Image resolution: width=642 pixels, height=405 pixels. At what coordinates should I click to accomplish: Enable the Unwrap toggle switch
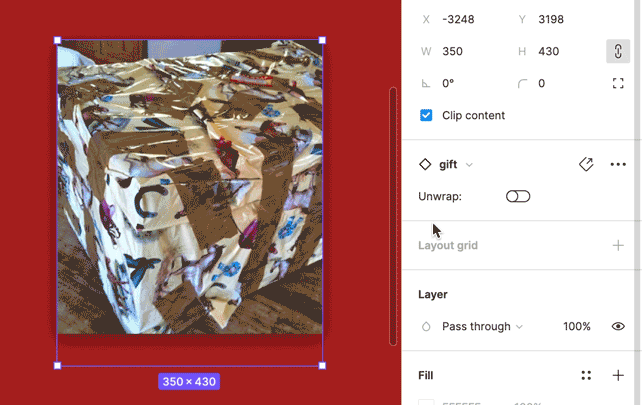click(518, 196)
